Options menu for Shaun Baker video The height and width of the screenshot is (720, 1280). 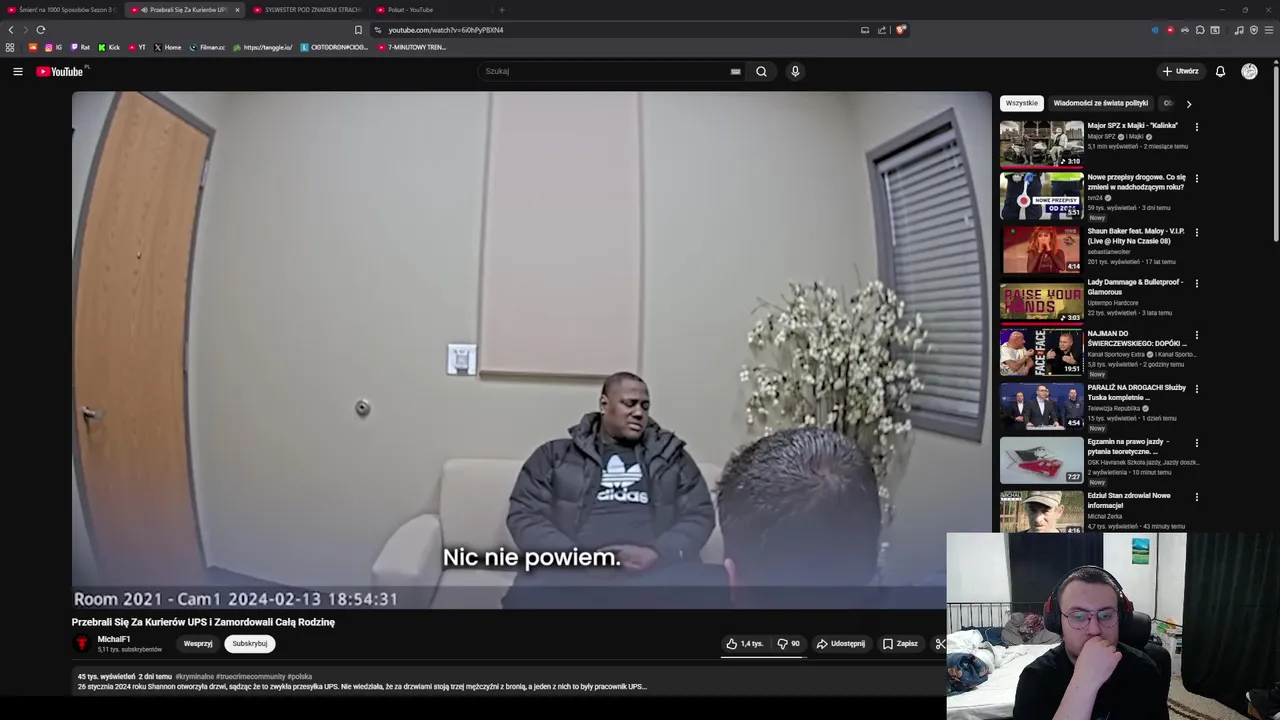pos(1196,232)
